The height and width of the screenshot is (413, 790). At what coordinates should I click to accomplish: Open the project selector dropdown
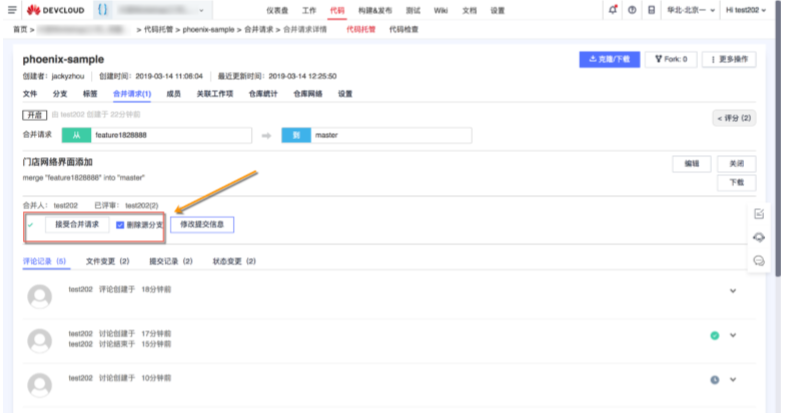pos(160,10)
